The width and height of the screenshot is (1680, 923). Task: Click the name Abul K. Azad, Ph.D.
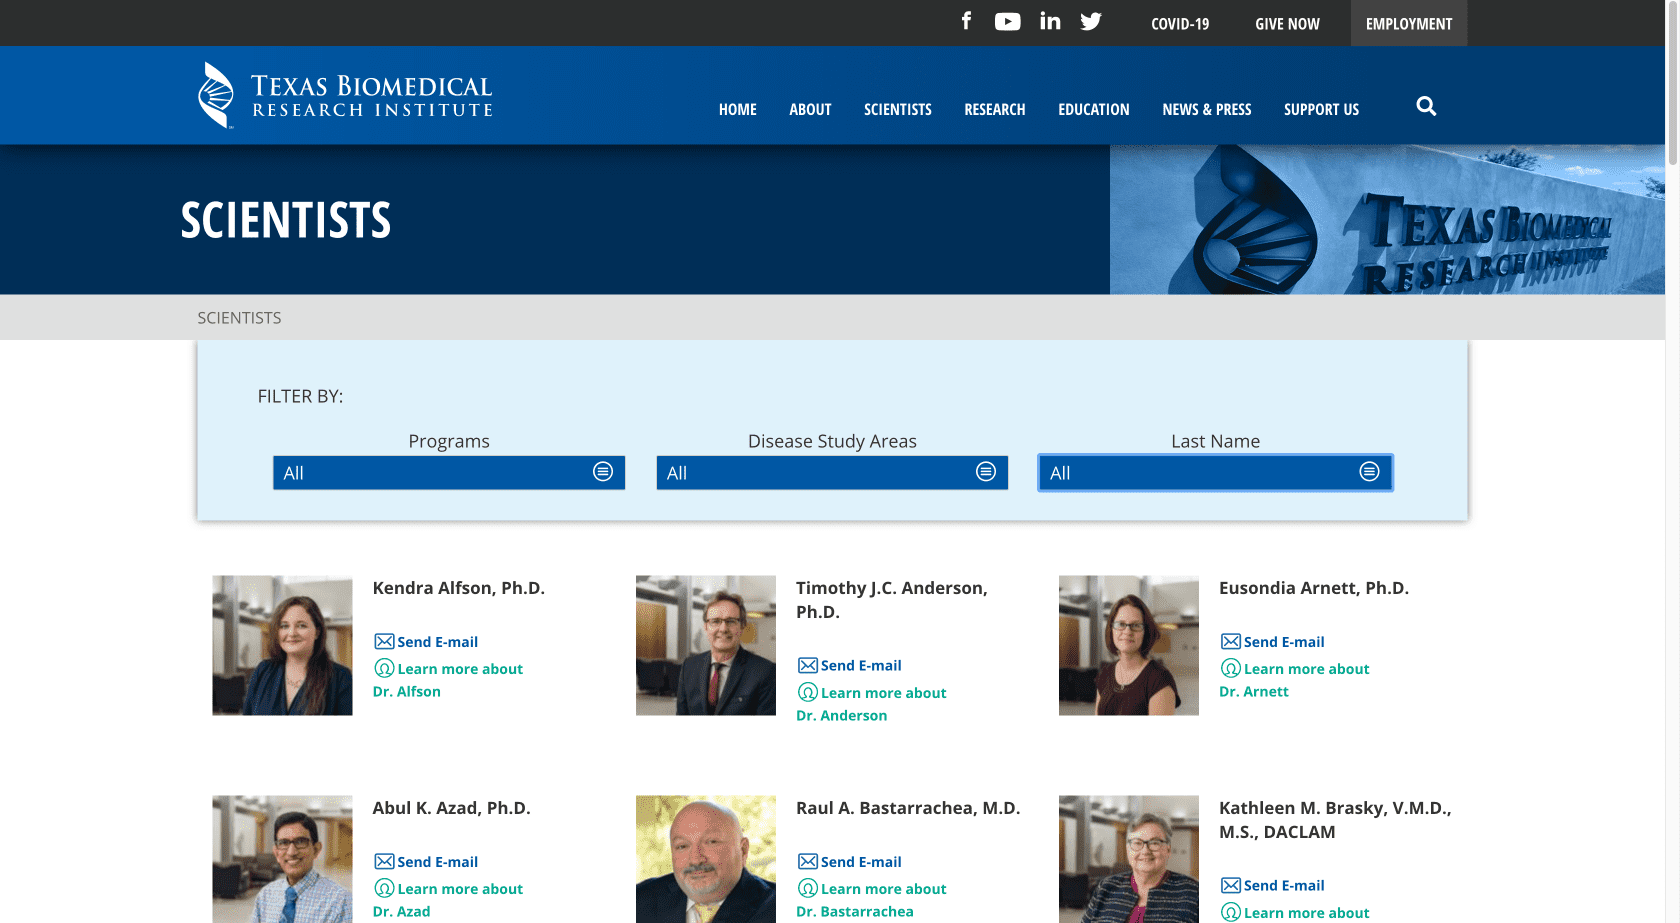click(x=452, y=808)
